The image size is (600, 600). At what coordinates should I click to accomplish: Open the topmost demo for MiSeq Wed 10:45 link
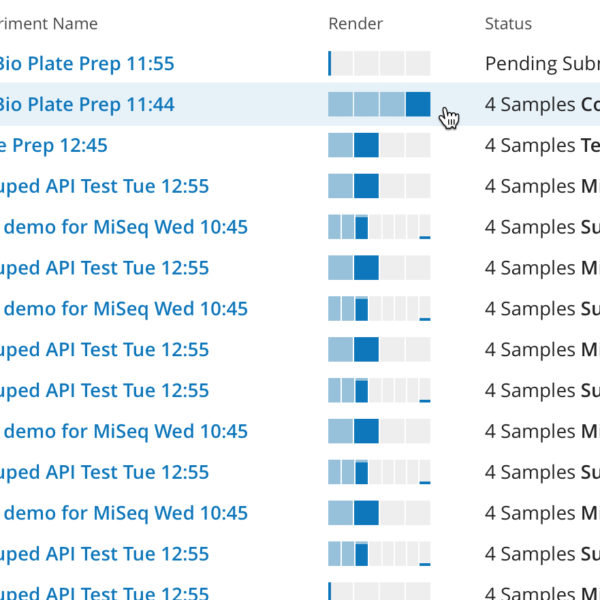[124, 228]
